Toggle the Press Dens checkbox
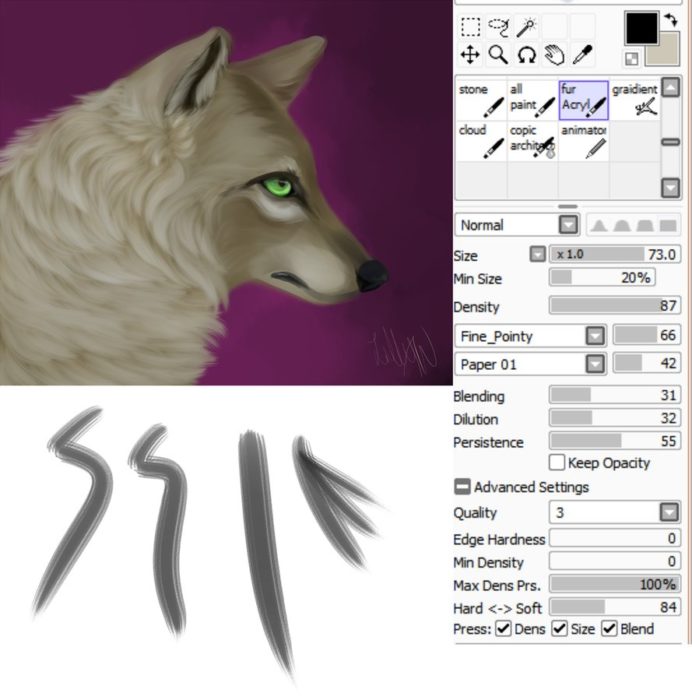 504,629
